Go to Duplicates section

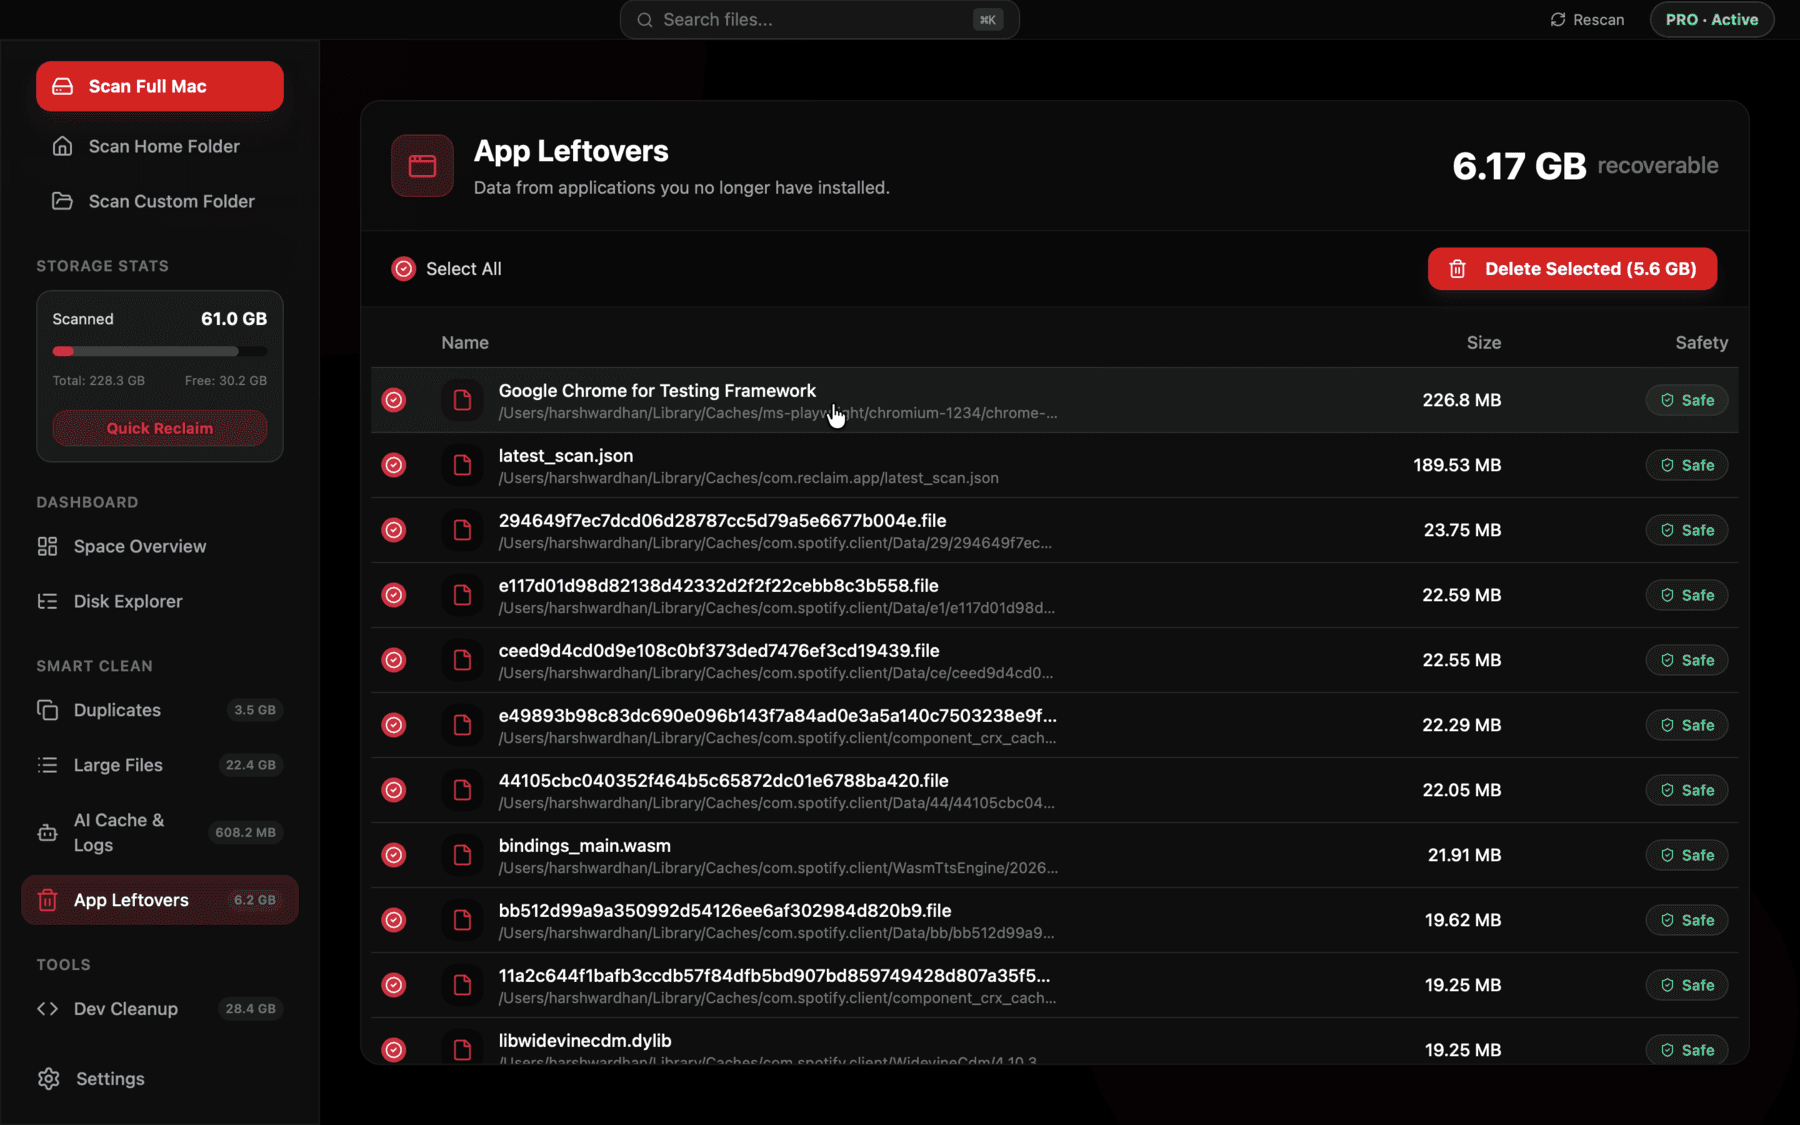[x=160, y=710]
